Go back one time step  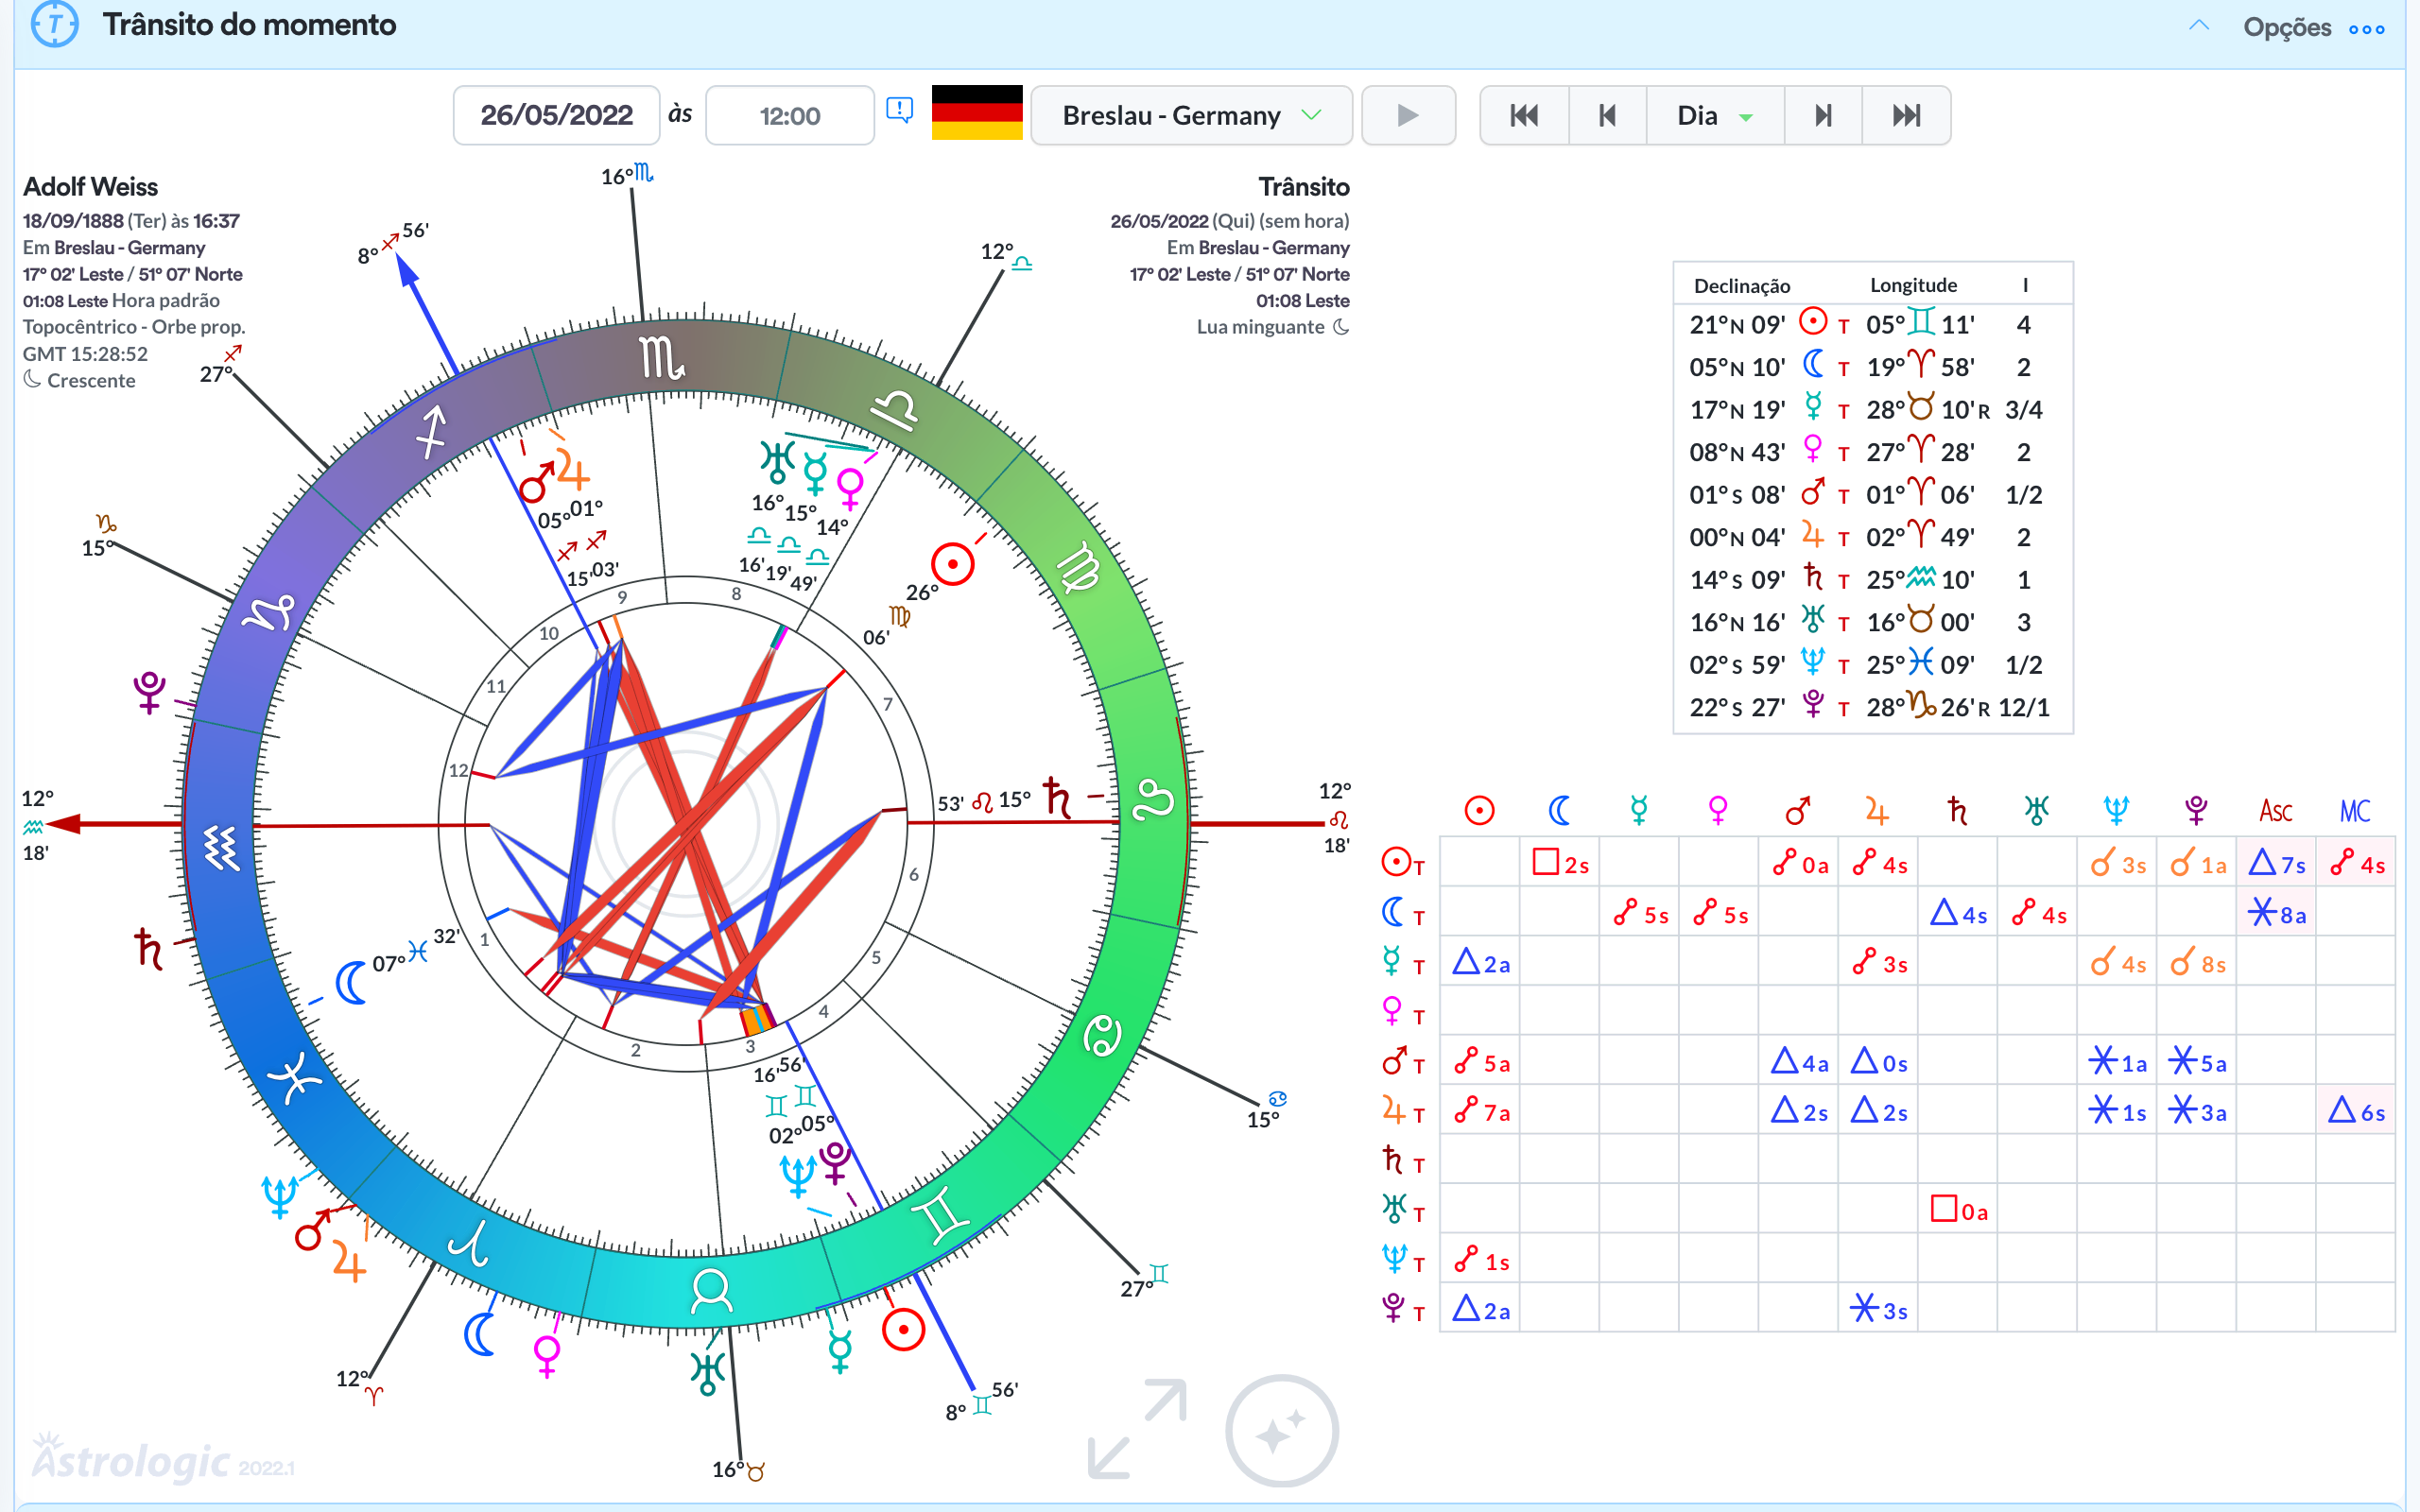(1607, 116)
